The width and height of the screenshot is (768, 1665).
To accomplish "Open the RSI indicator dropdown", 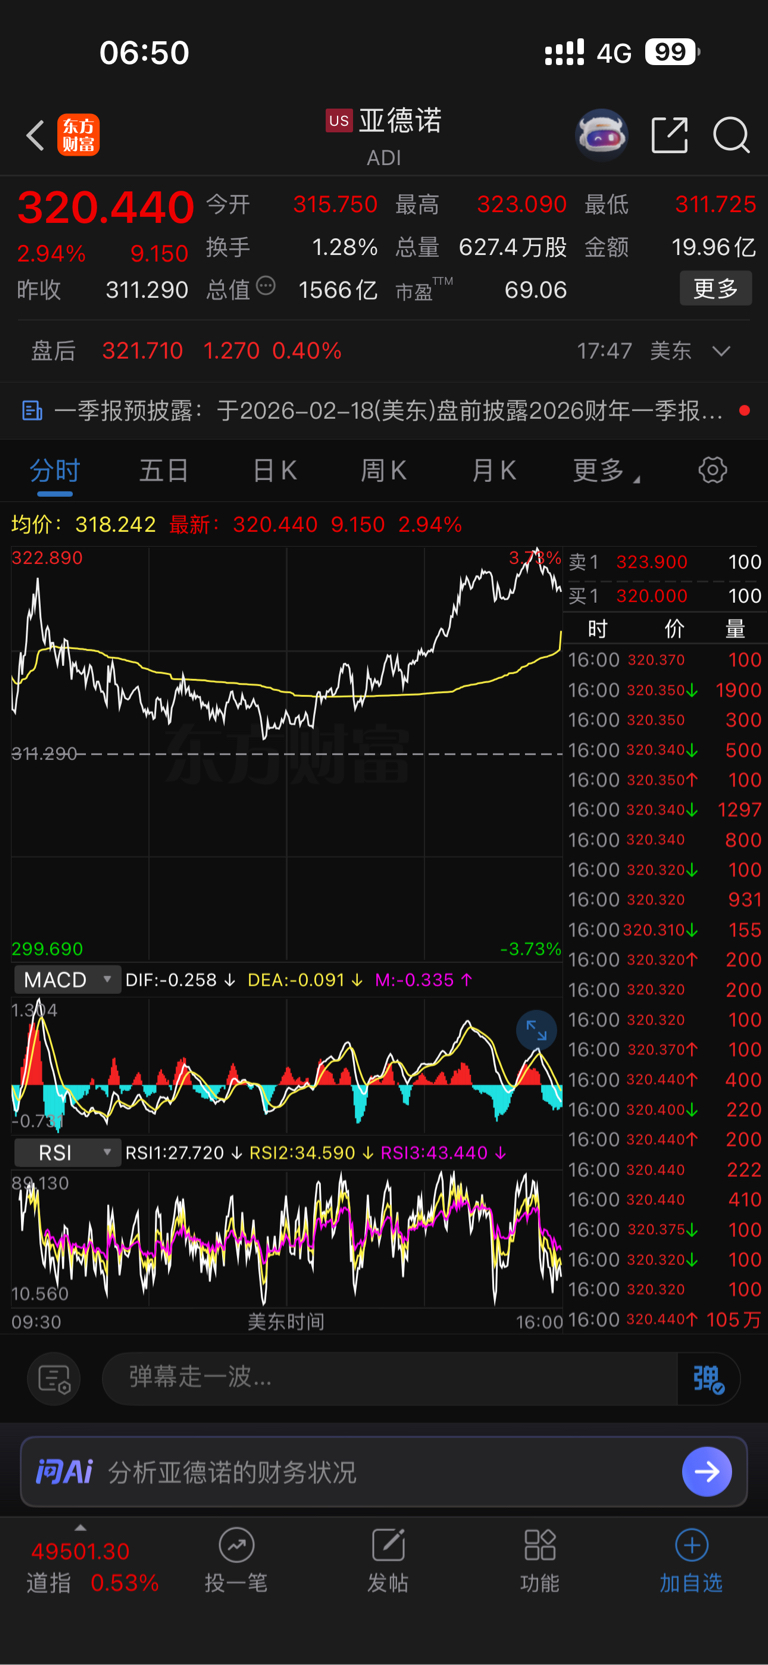I will [68, 1153].
